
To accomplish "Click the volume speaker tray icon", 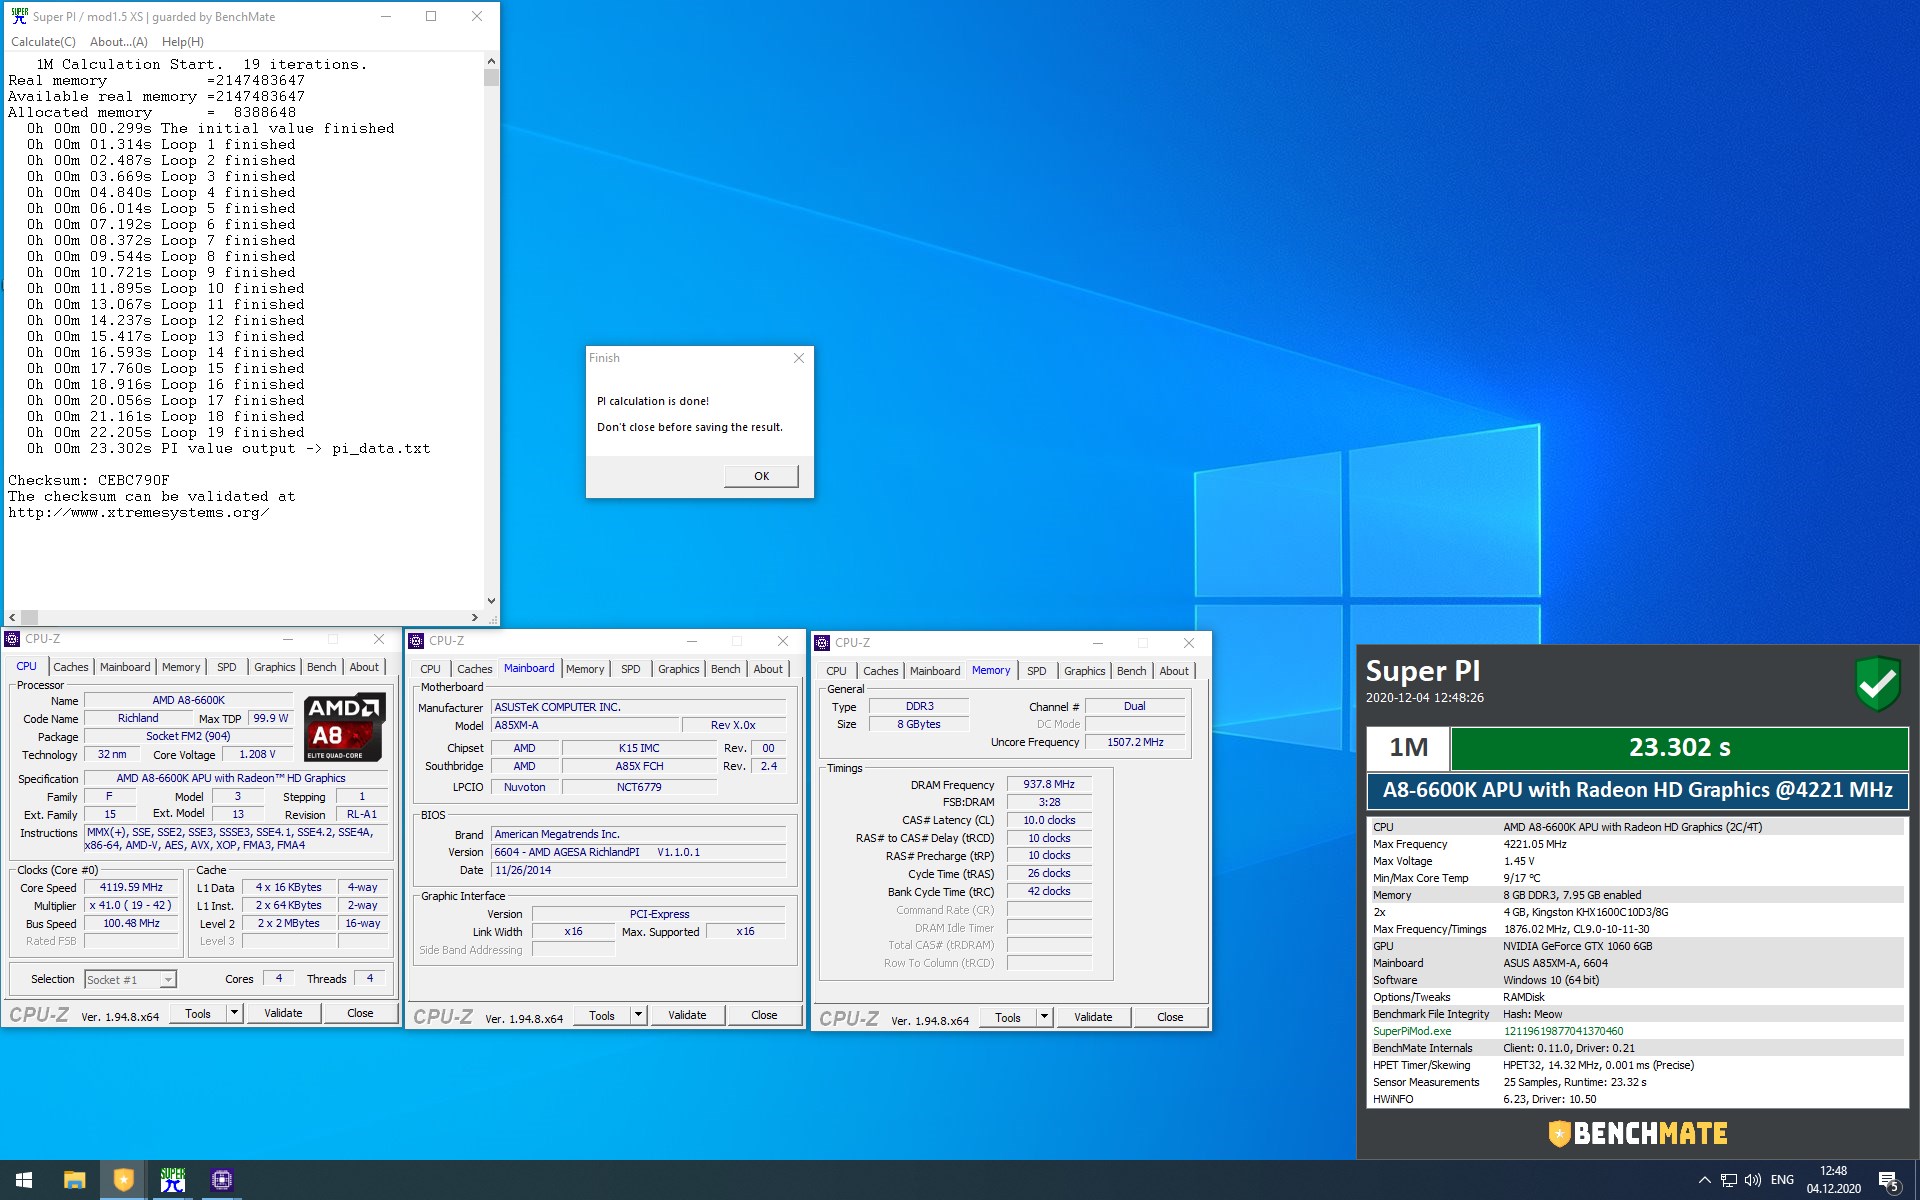I will [x=1752, y=1180].
